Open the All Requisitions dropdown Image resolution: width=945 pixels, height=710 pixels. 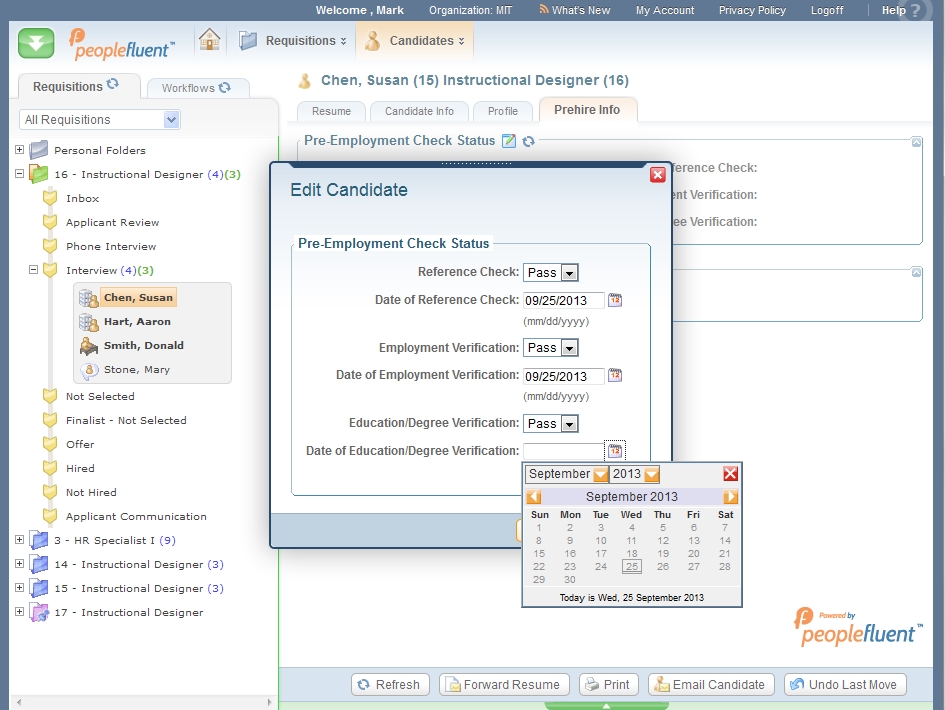coord(171,120)
